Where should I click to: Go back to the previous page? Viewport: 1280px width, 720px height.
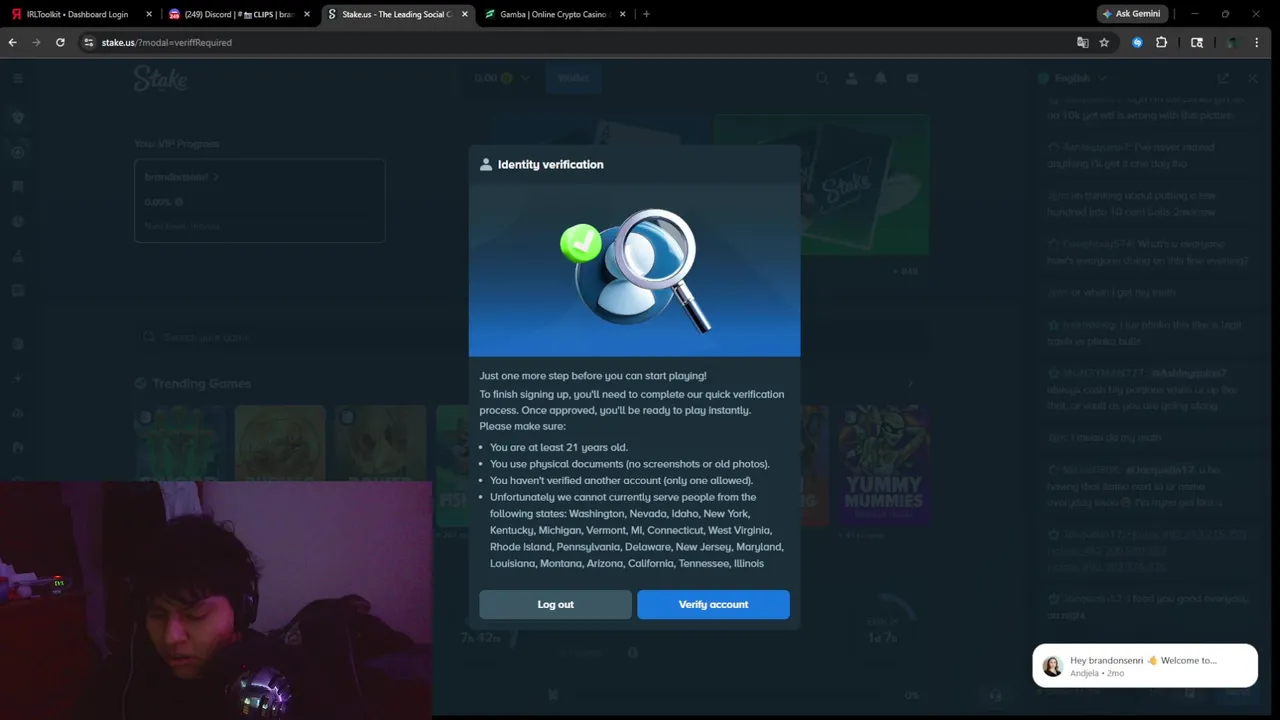[13, 42]
